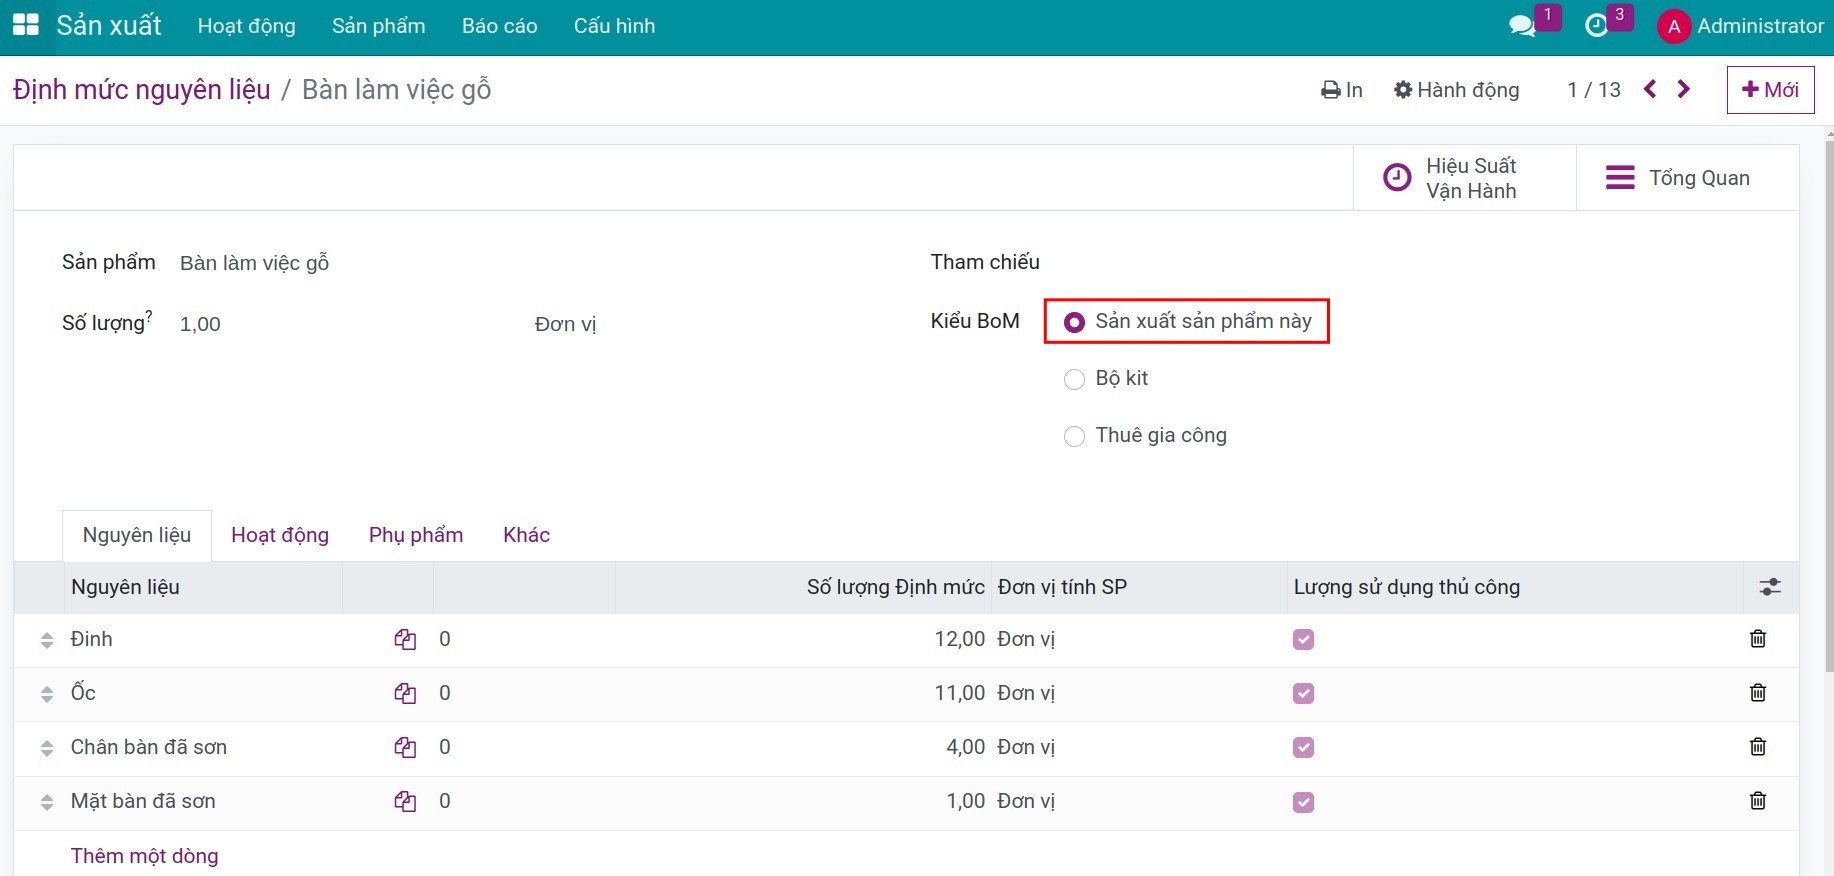Open column settings adjust icon in table header

(x=1770, y=587)
